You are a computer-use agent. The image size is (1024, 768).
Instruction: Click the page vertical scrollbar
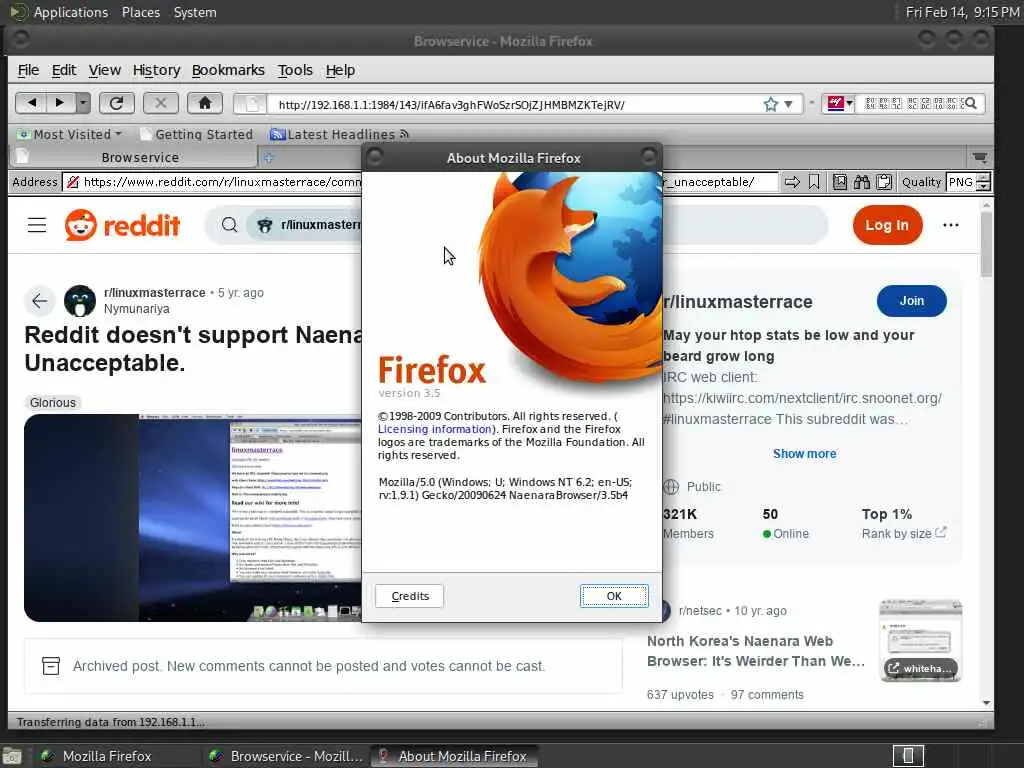pyautogui.click(x=986, y=455)
